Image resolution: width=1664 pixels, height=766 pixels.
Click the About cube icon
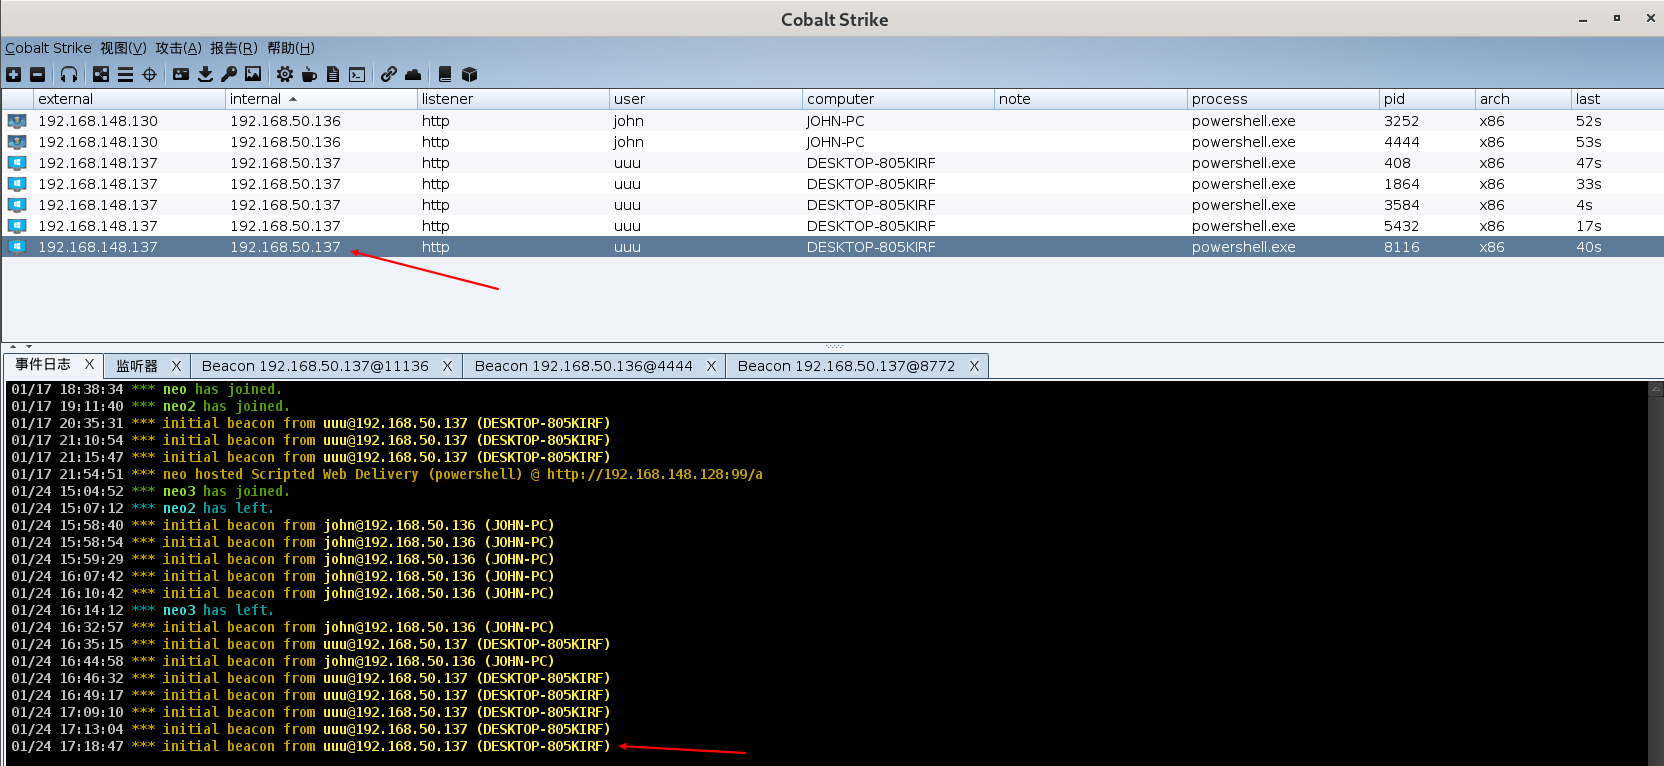469,74
